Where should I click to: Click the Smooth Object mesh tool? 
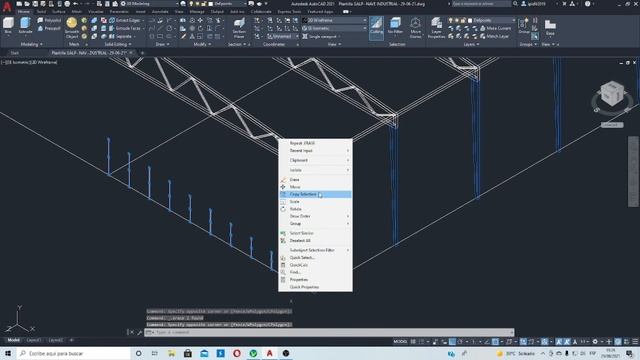tap(72, 28)
